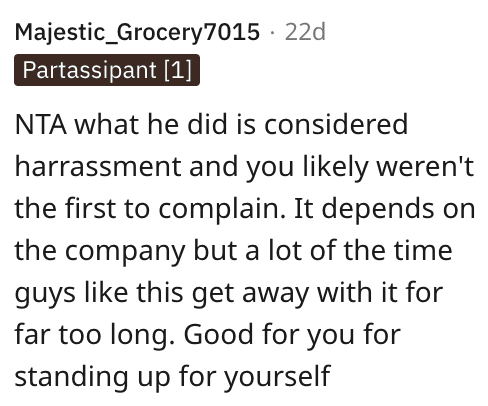Click the word considered in first line
This screenshot has width=488, height=406.
pos(336,124)
